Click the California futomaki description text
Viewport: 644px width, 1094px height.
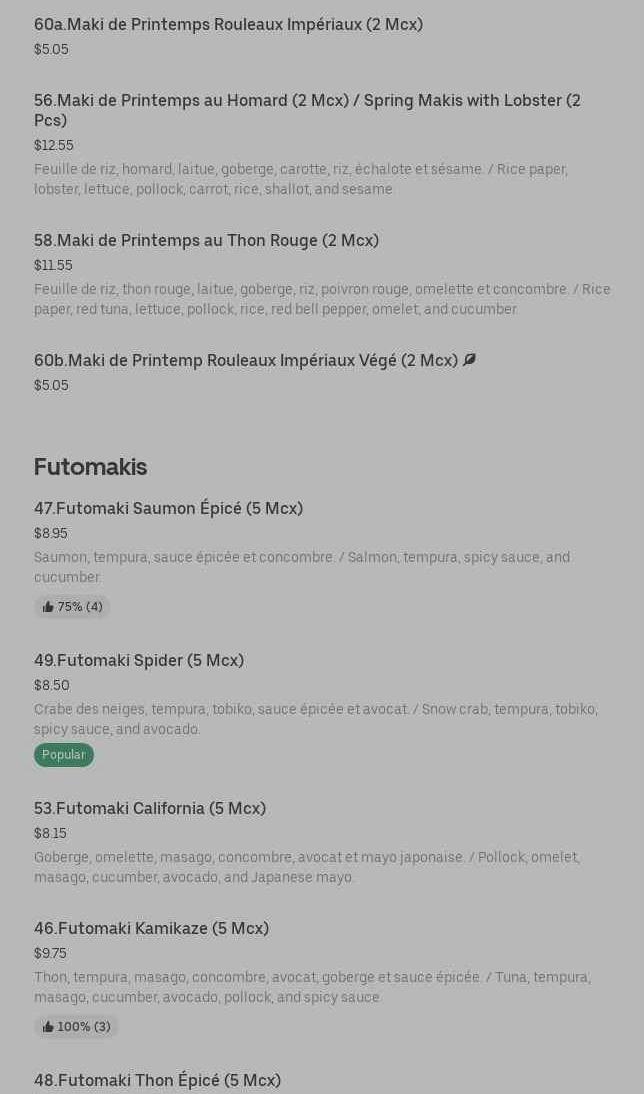click(x=306, y=867)
